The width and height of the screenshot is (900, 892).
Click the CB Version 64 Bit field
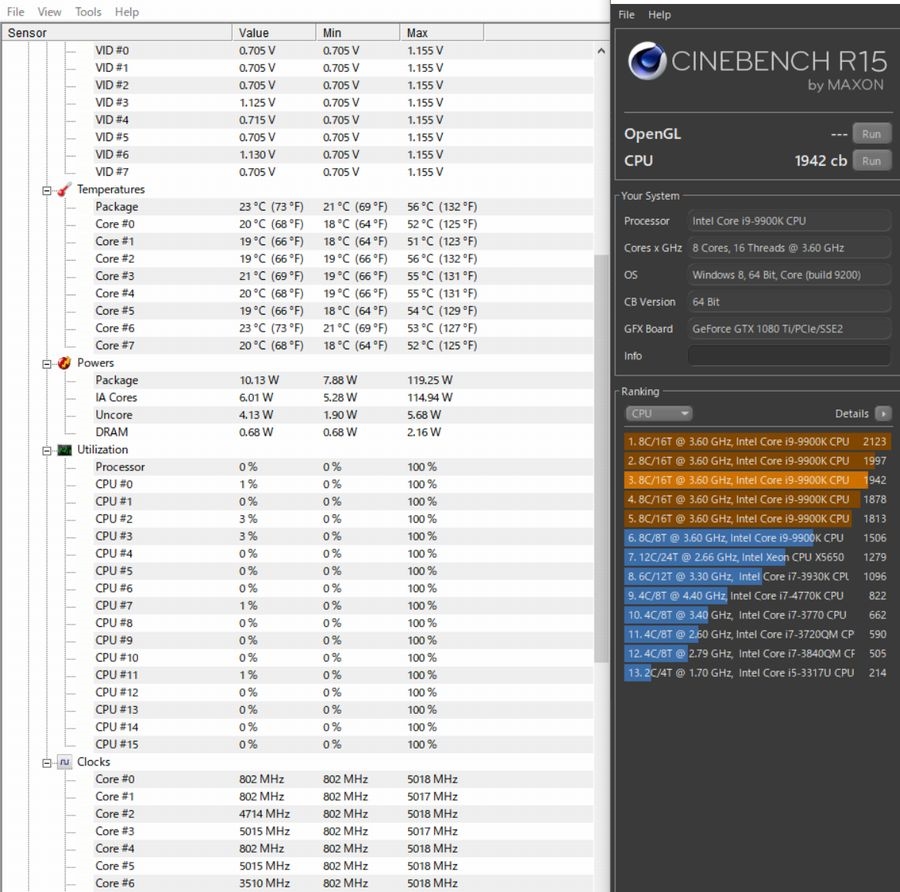click(789, 302)
